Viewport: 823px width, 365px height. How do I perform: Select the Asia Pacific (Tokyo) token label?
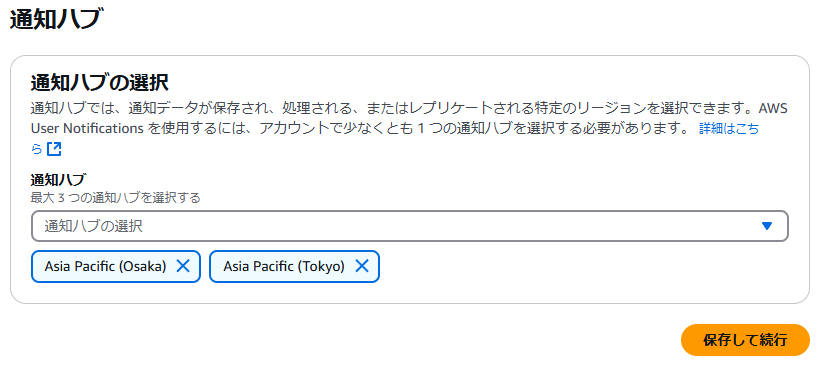(x=284, y=266)
